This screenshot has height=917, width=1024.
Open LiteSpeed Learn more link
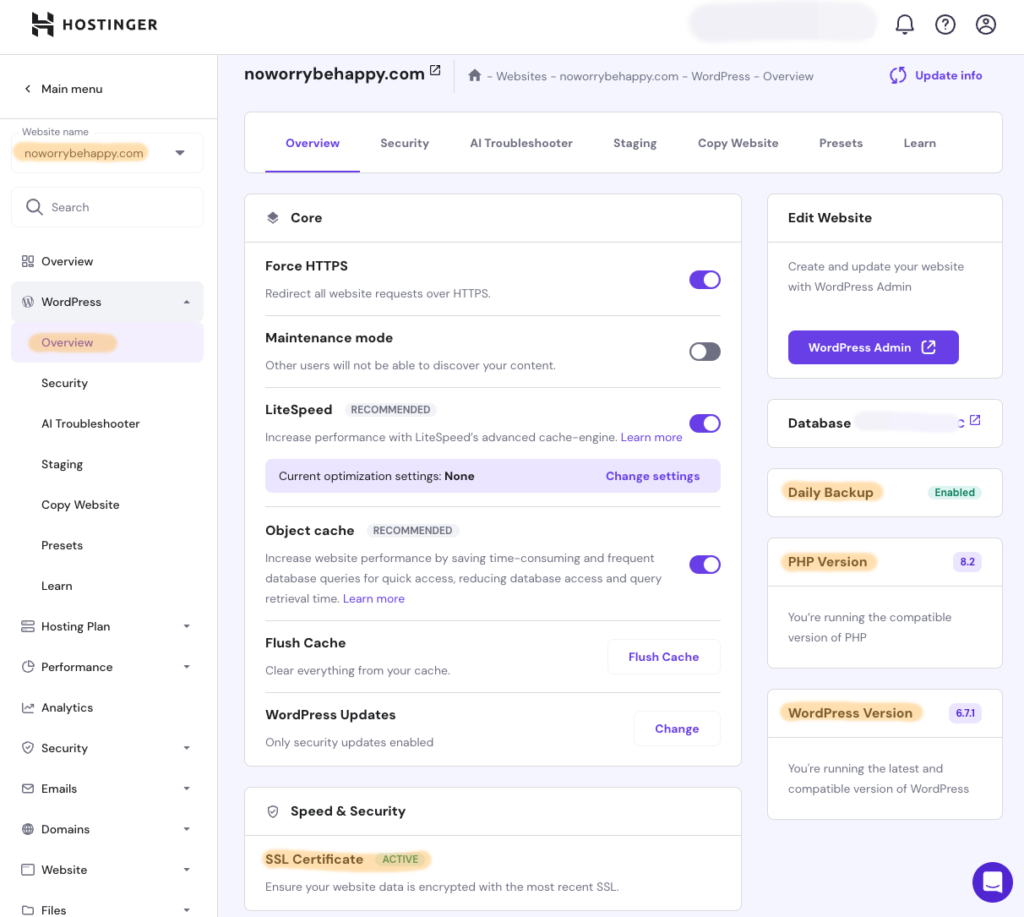[x=651, y=437]
